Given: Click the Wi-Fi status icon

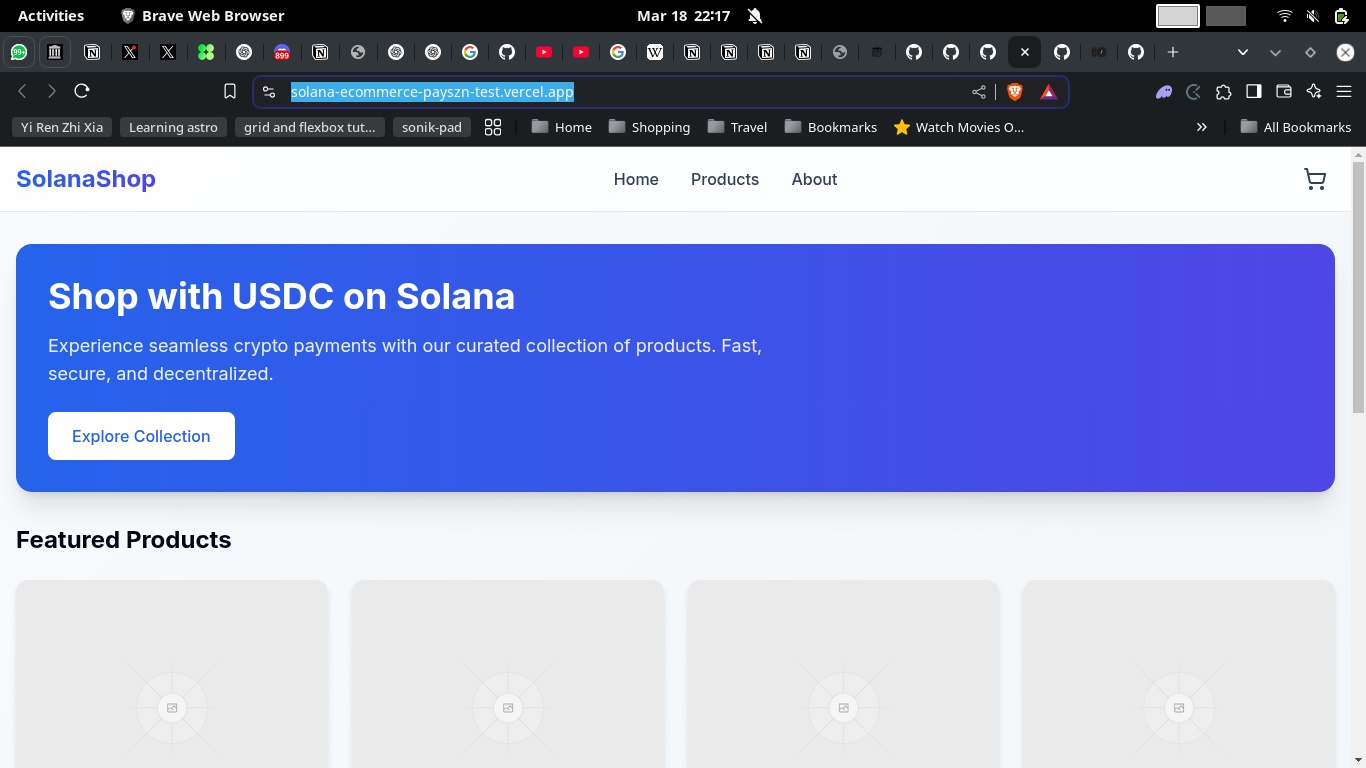Looking at the screenshot, I should pyautogui.click(x=1285, y=16).
